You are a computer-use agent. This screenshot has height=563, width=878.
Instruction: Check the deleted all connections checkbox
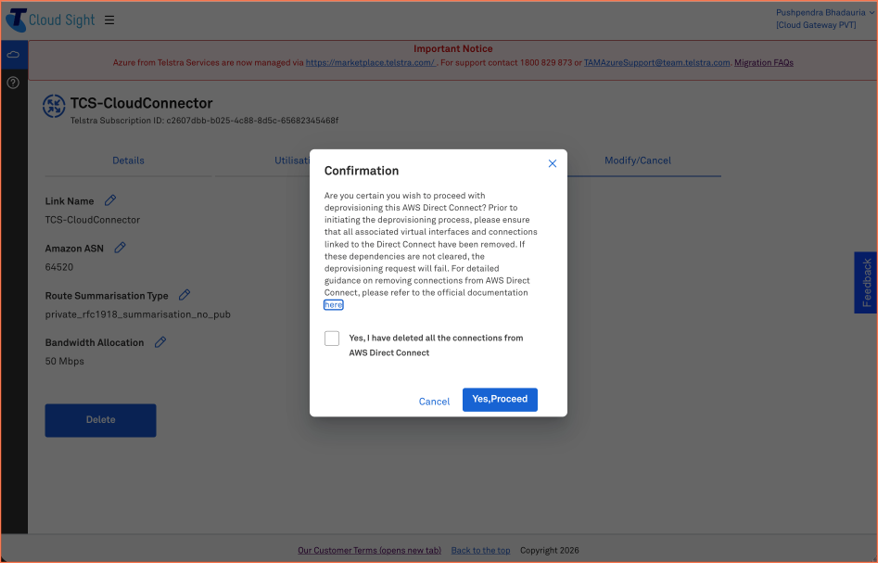click(331, 338)
